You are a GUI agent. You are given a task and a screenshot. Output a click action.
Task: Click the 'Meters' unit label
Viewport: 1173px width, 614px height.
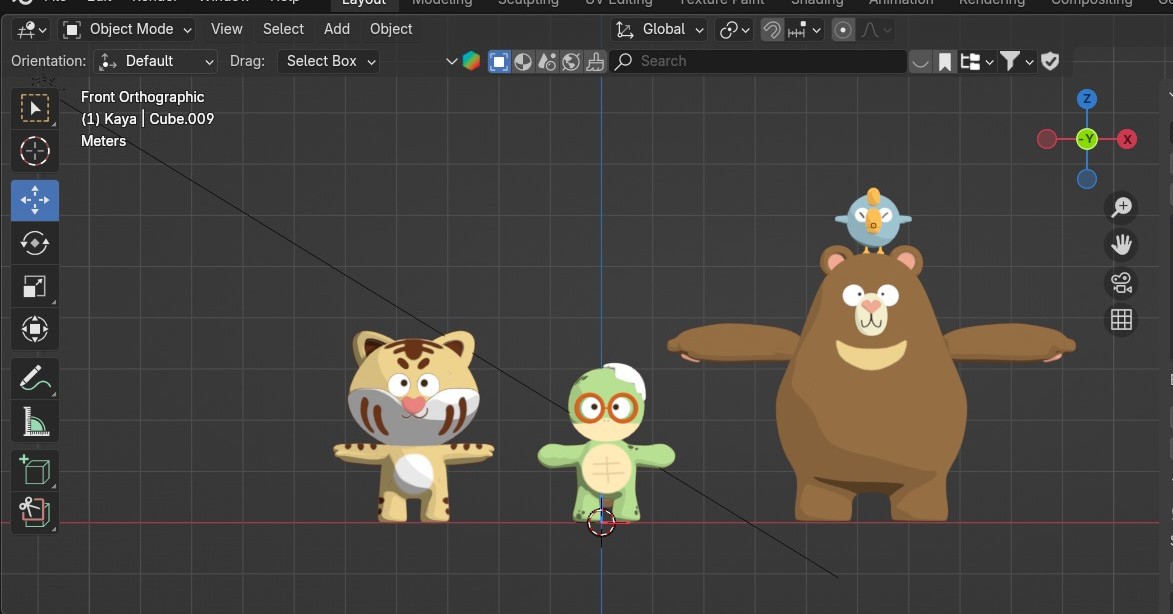(x=103, y=141)
